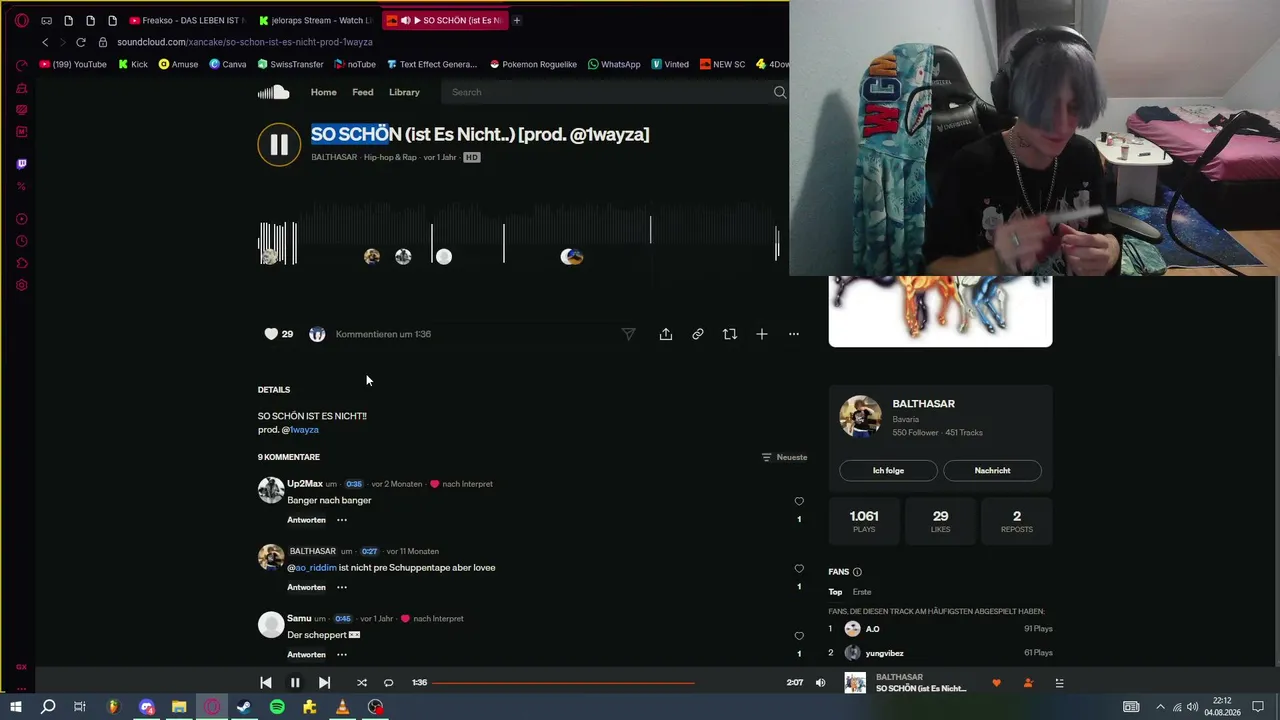
Task: Reply to Samu's comment via Antworten
Action: [306, 654]
